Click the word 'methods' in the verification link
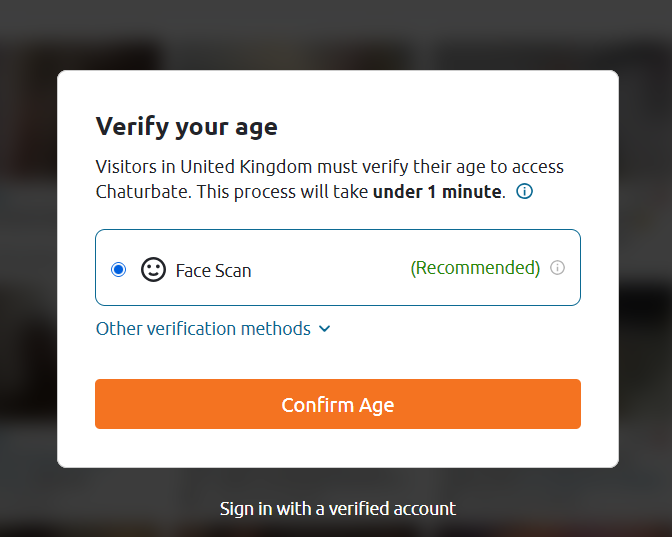 point(276,329)
